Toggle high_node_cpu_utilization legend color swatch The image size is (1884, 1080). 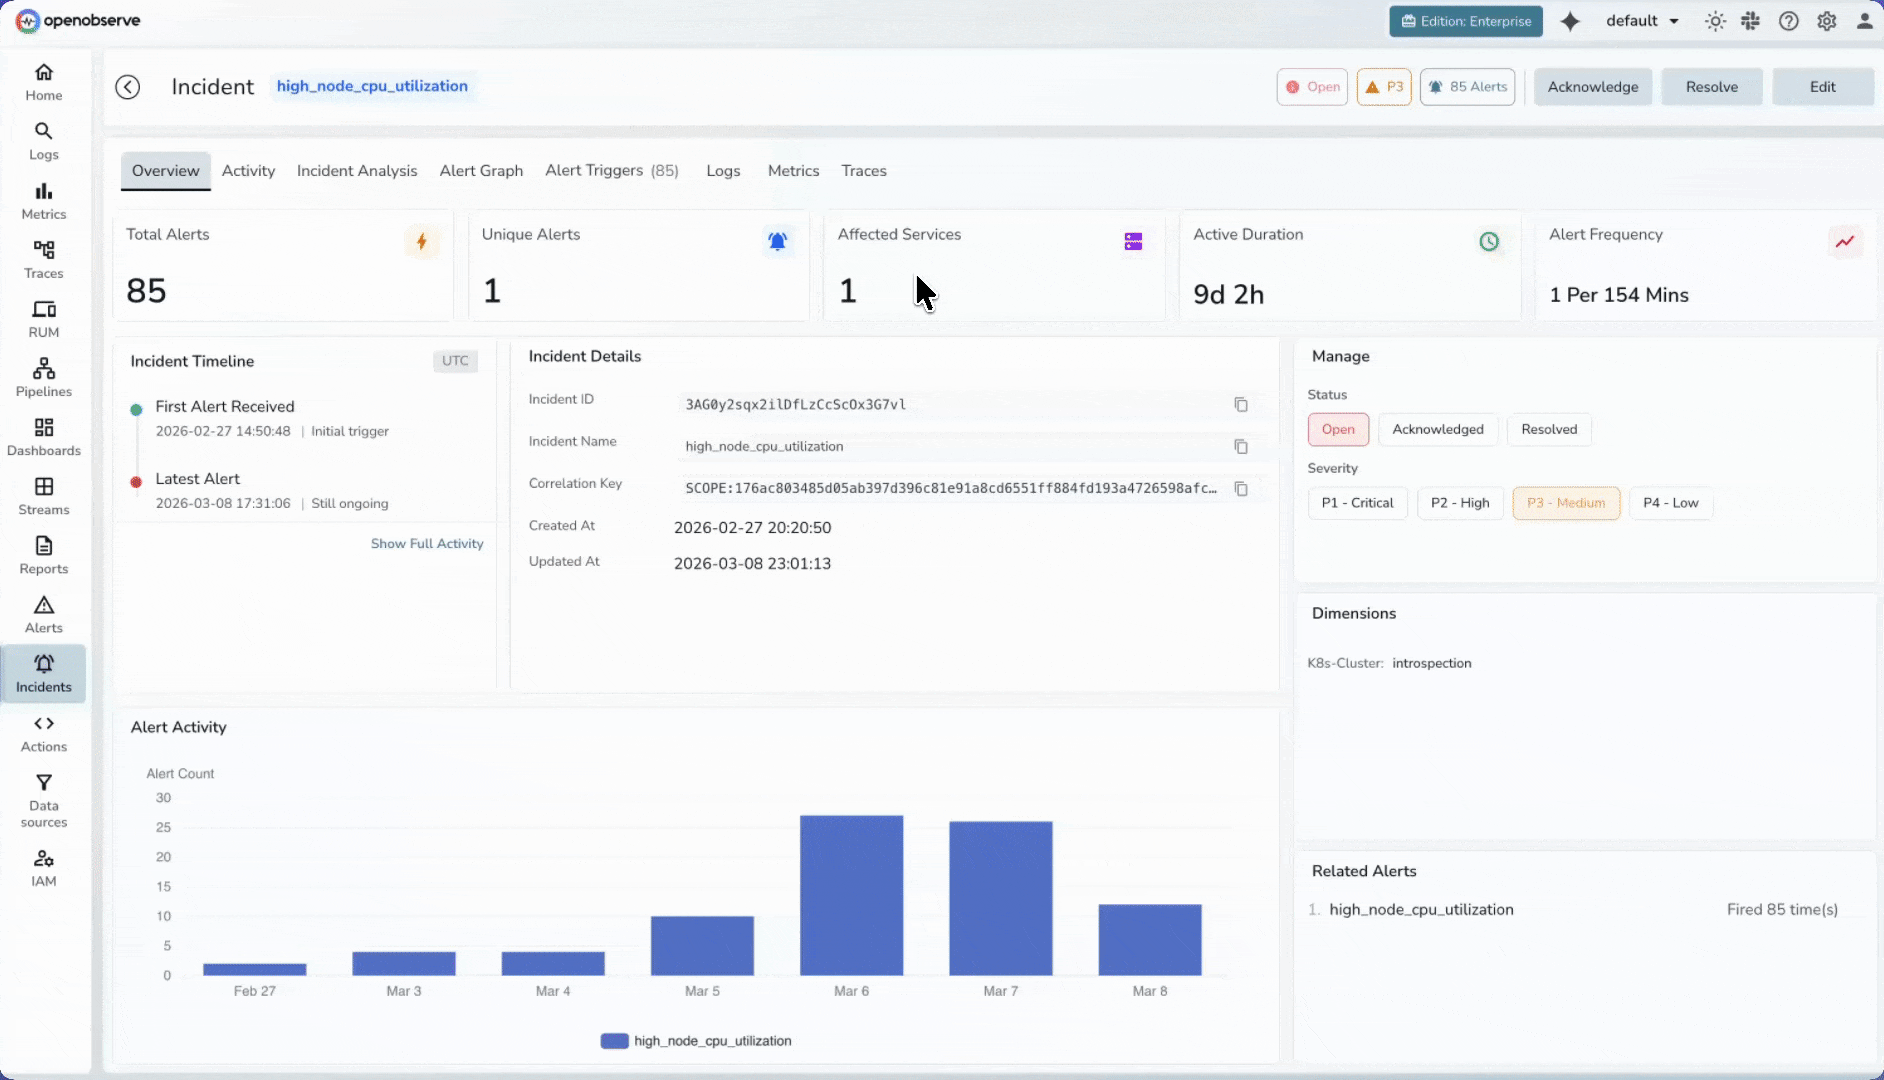point(614,1041)
